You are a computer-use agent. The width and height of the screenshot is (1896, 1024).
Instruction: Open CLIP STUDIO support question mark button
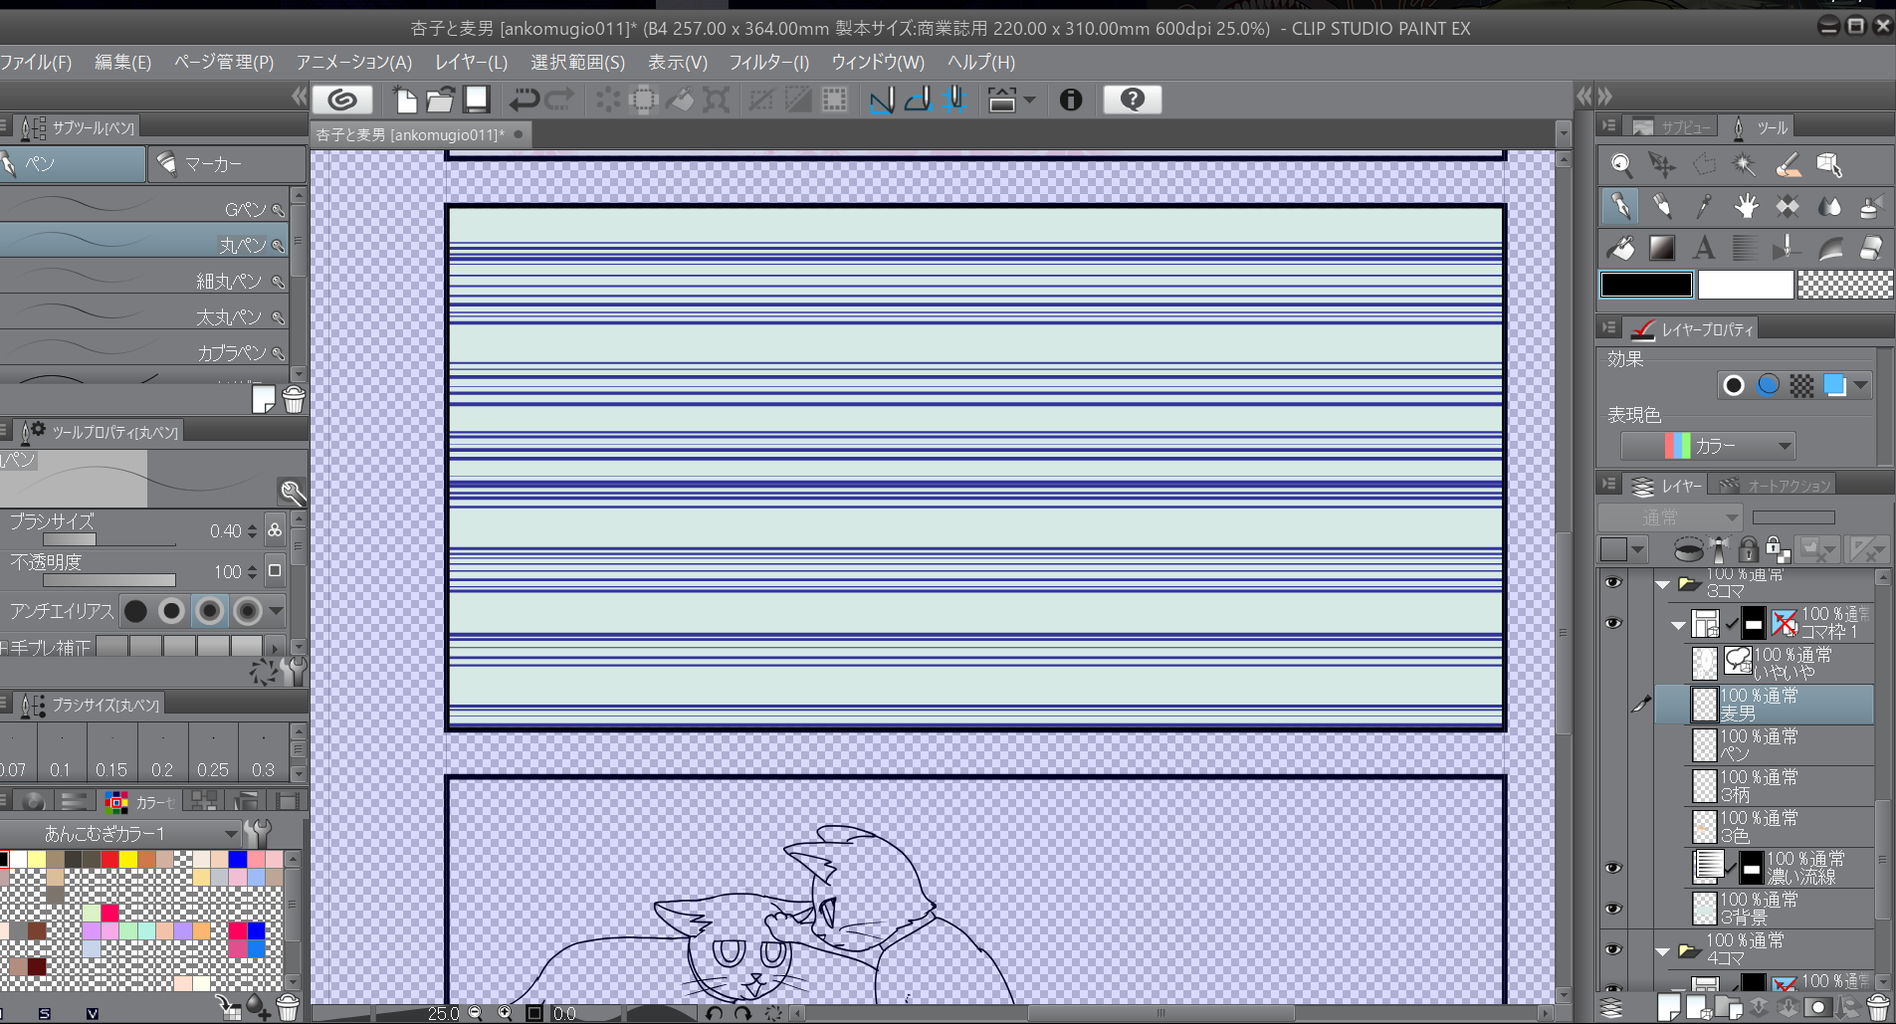tap(1132, 99)
